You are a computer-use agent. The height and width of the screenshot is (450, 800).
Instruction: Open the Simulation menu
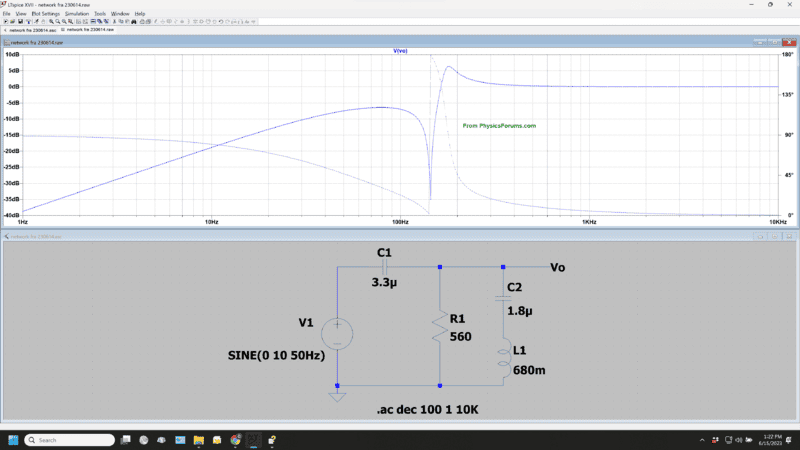77,13
